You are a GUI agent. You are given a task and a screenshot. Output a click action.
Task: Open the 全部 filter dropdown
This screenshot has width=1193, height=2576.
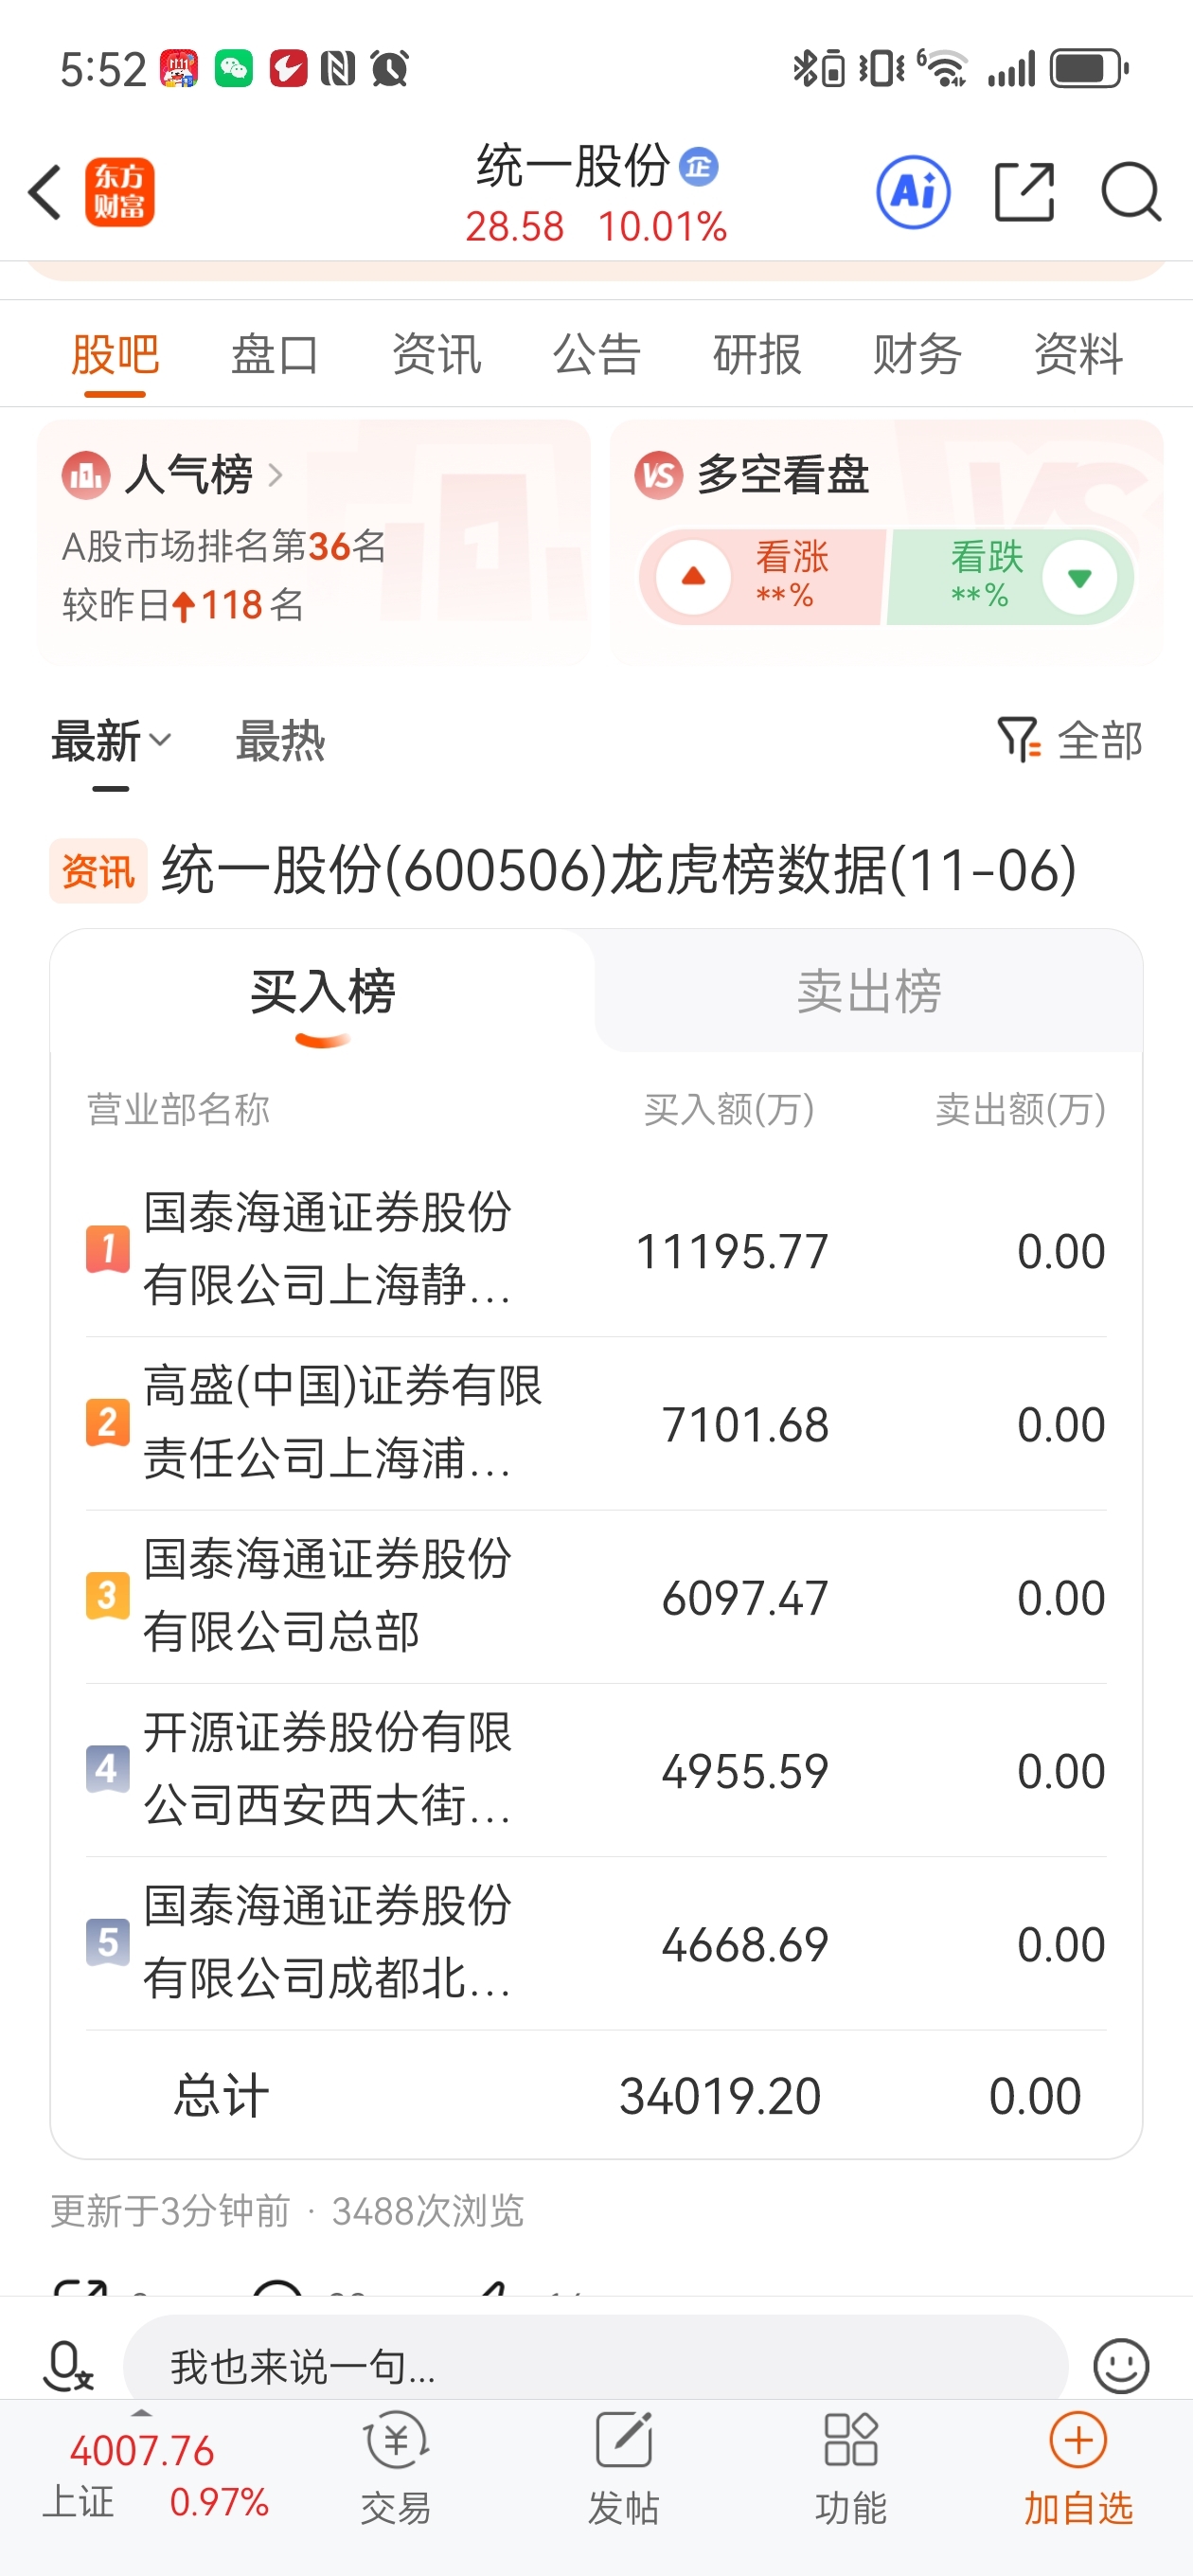(x=1070, y=741)
